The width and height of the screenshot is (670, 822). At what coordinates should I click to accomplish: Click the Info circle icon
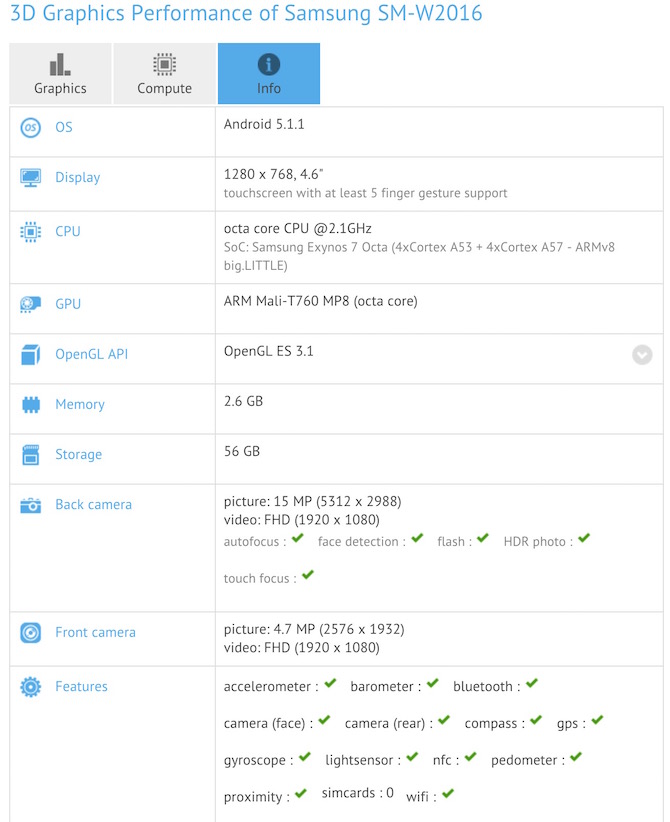click(269, 64)
